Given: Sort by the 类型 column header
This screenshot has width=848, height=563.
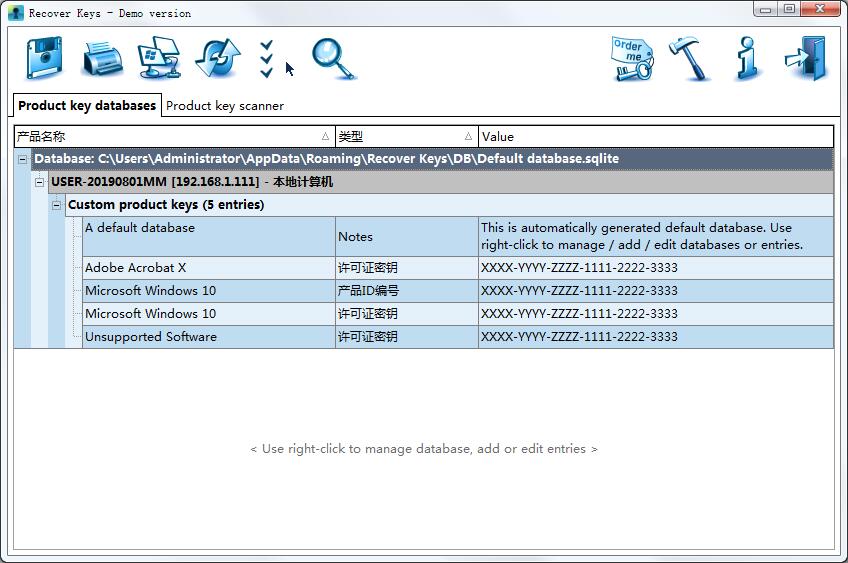Looking at the screenshot, I should [405, 136].
